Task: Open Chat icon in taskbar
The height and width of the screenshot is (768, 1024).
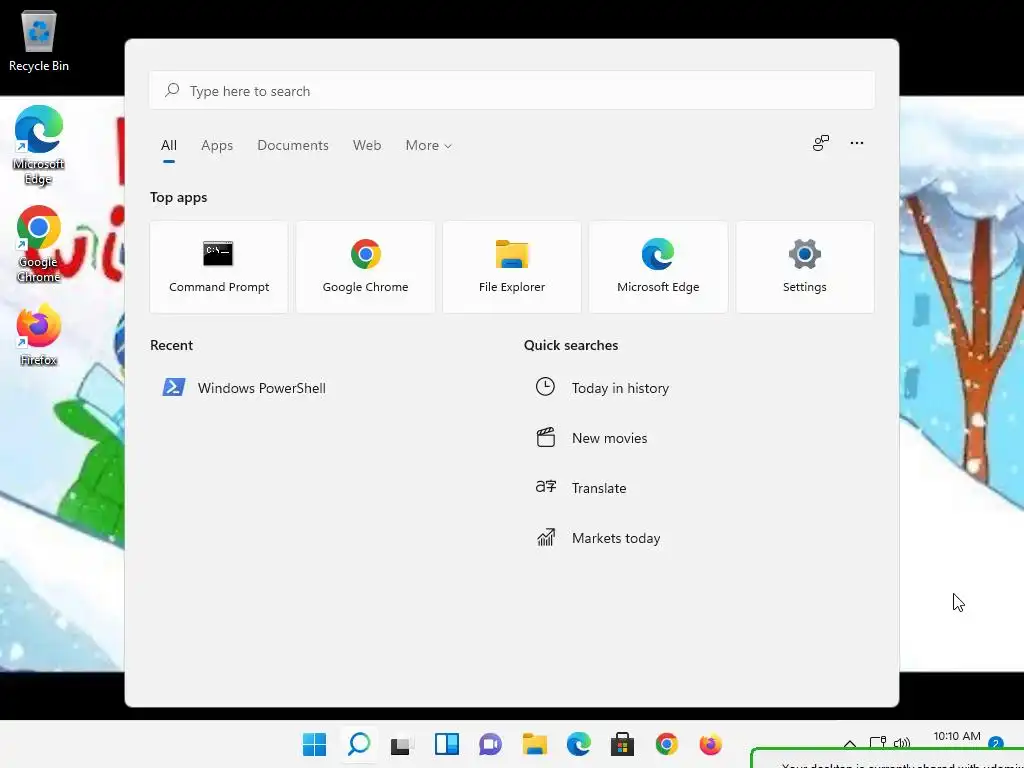Action: (490, 744)
